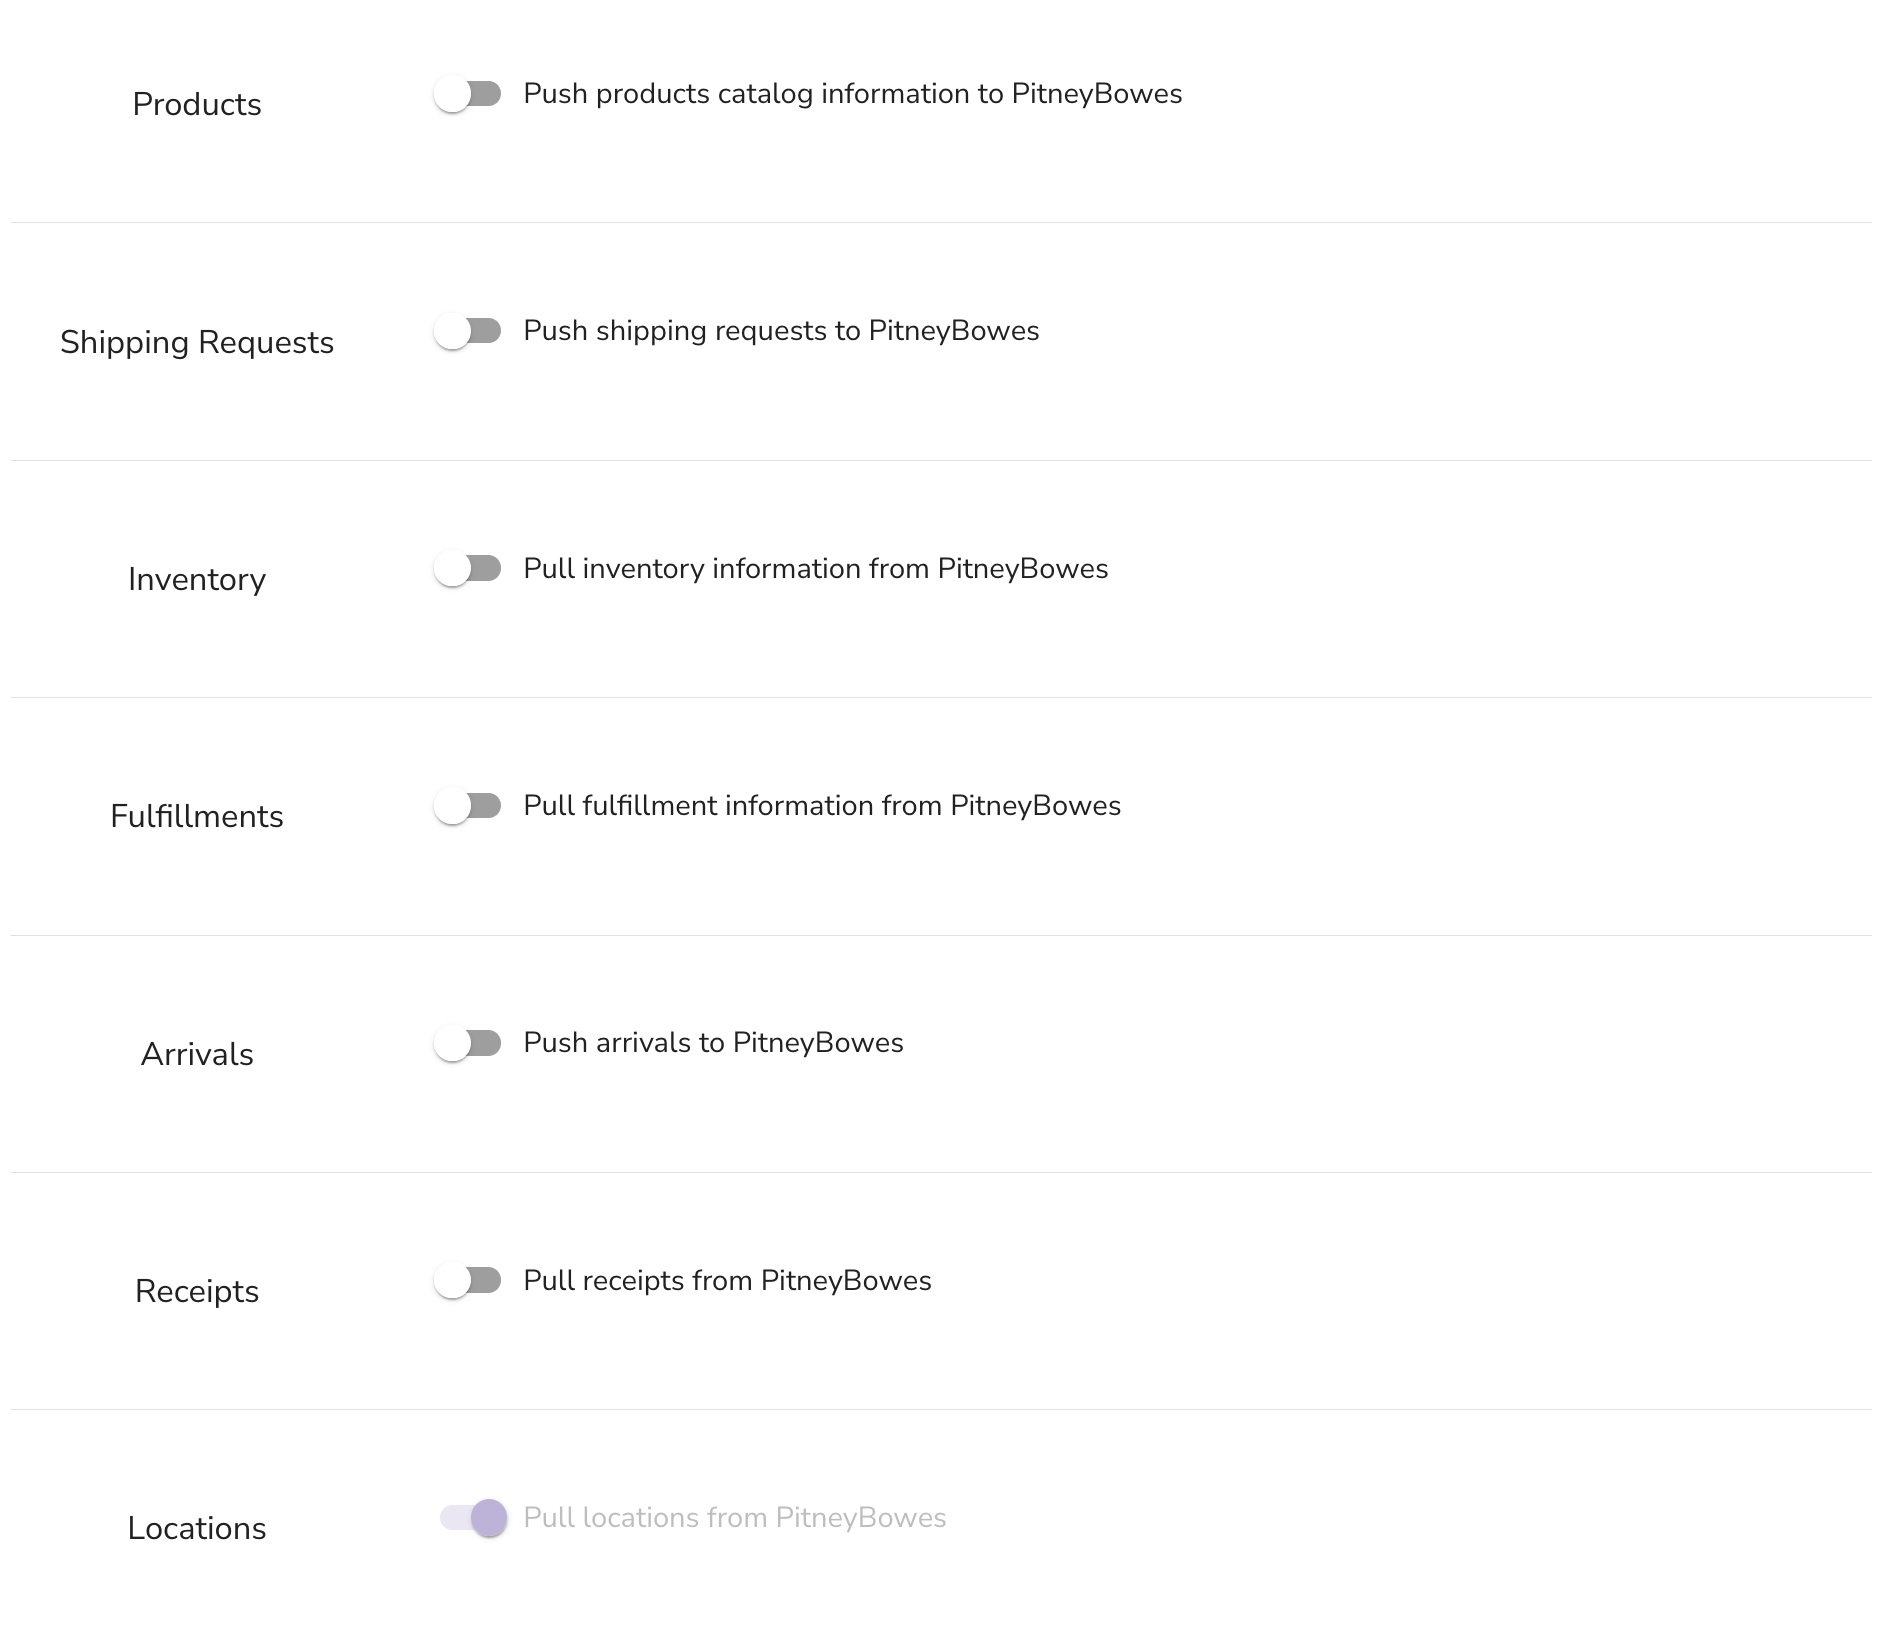Click 'Pull inventory information from PitneyBowes' label text
Image resolution: width=1878 pixels, height=1636 pixels.
816,569
